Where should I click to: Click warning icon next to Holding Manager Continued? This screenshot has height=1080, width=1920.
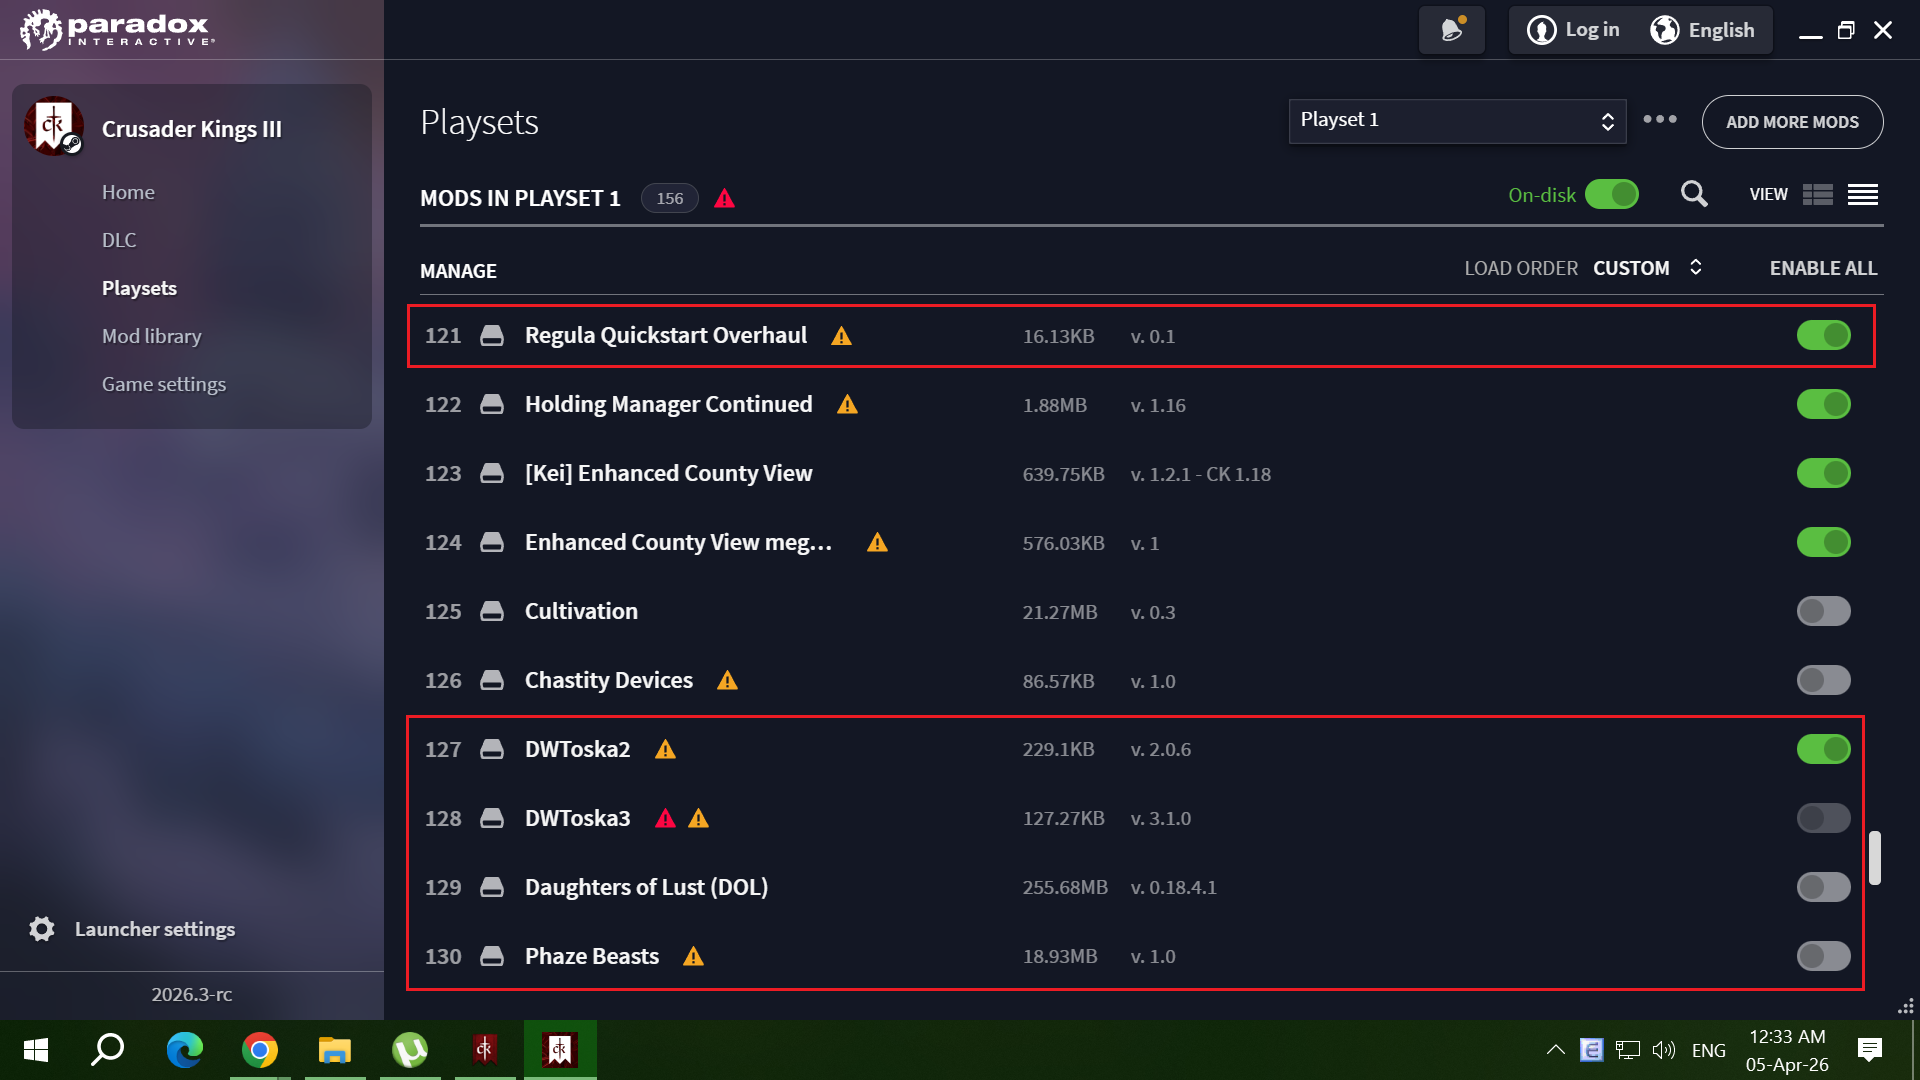848,405
